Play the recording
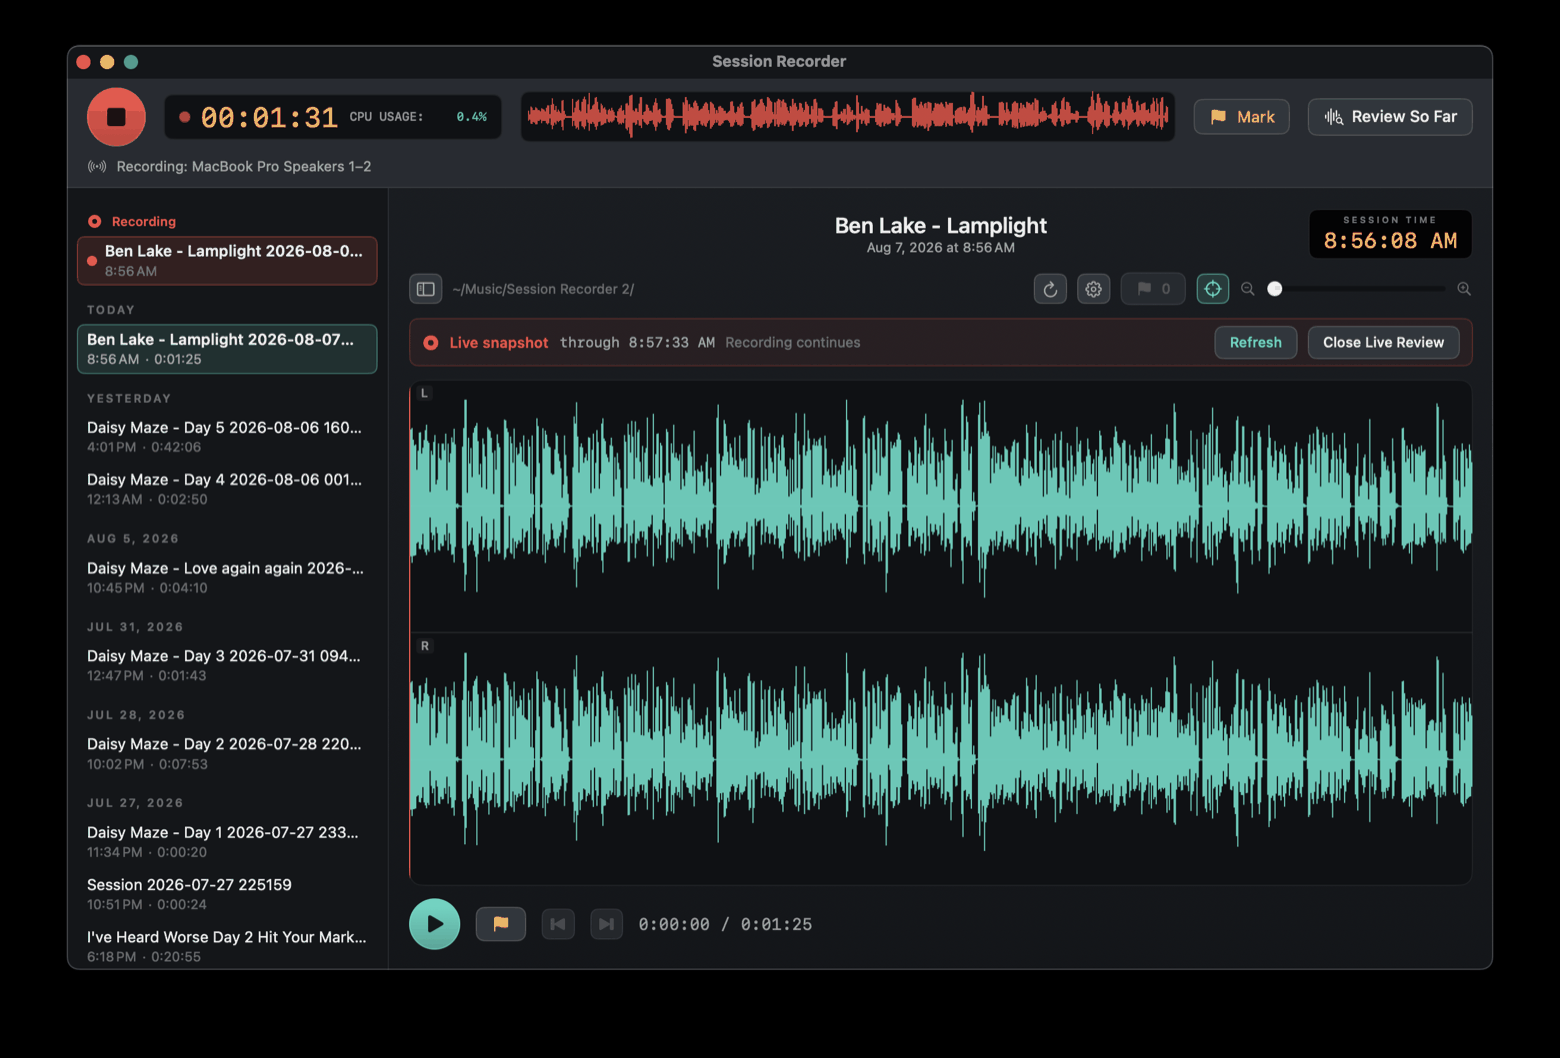 (x=435, y=924)
